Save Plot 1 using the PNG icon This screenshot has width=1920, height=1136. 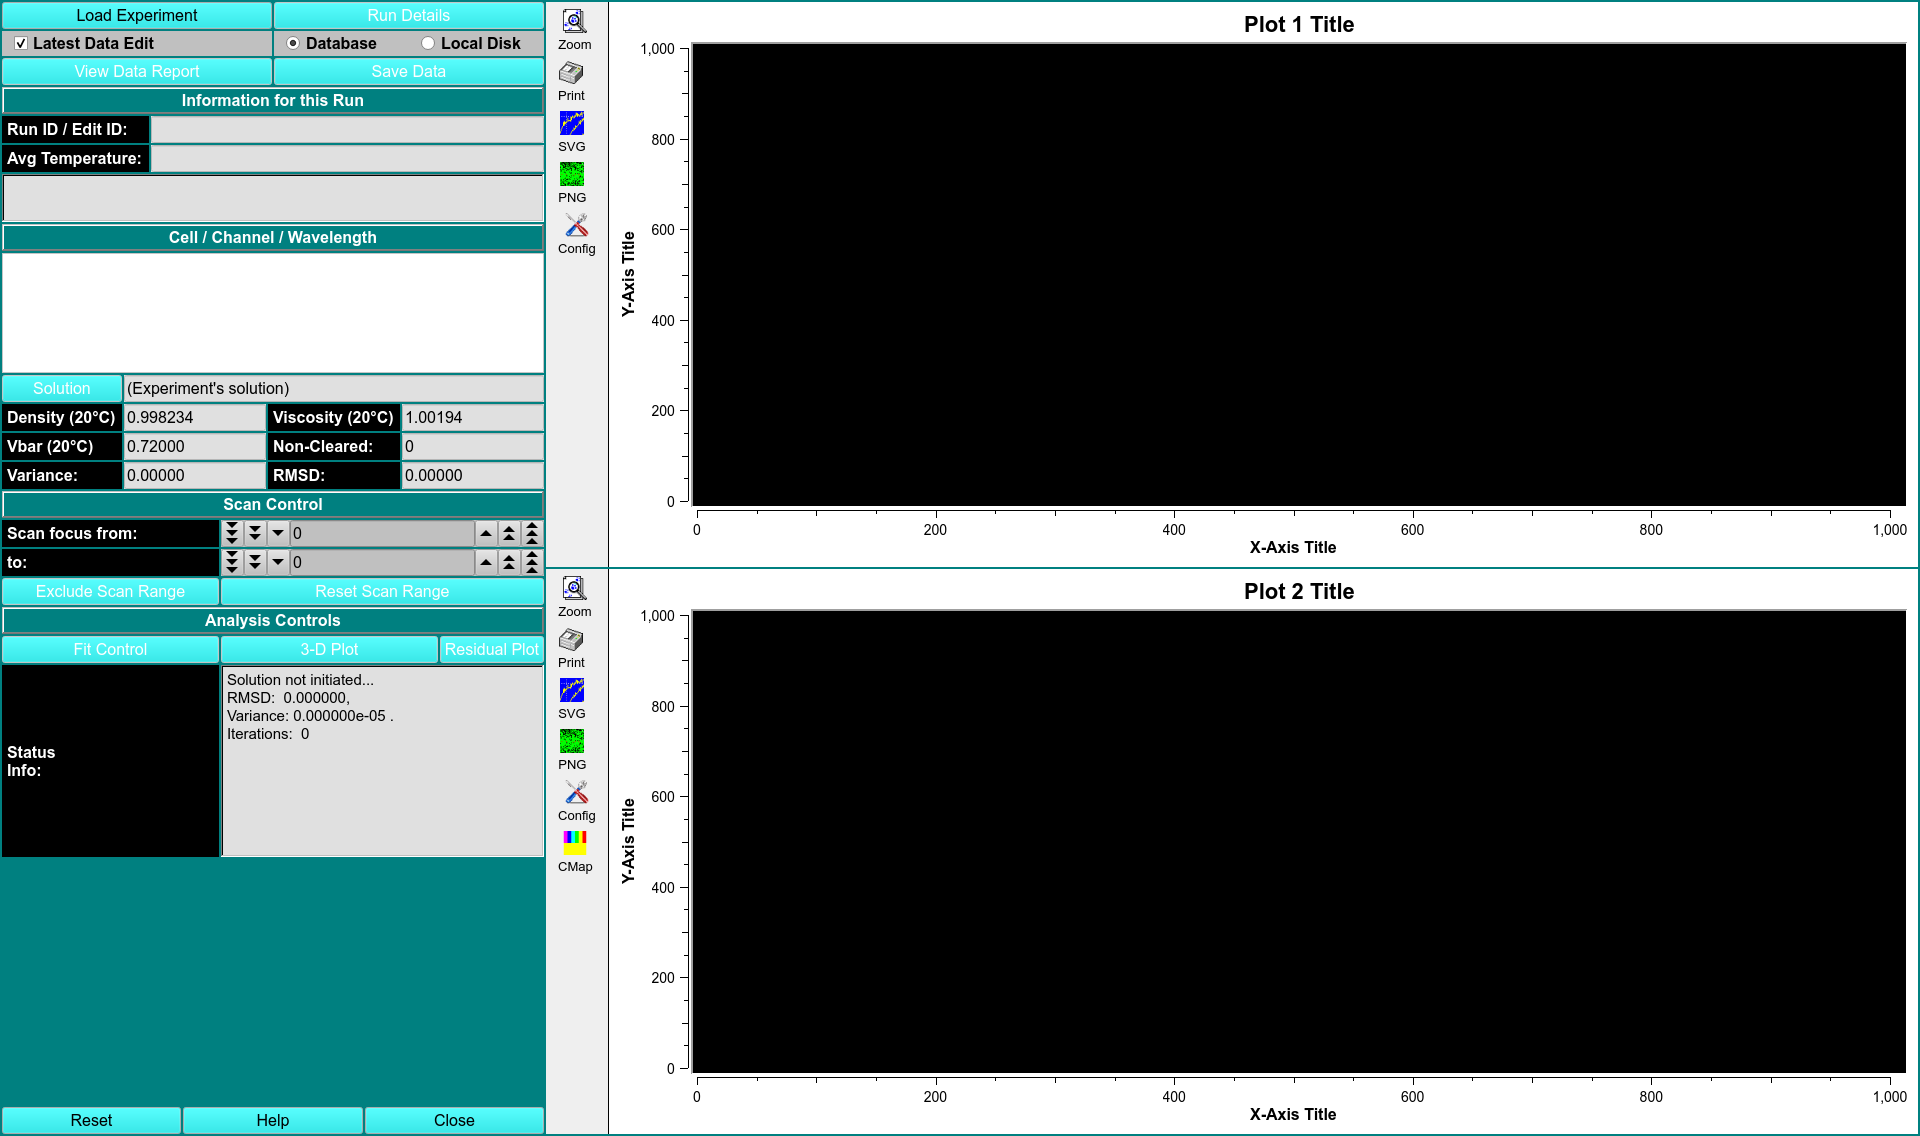(572, 175)
